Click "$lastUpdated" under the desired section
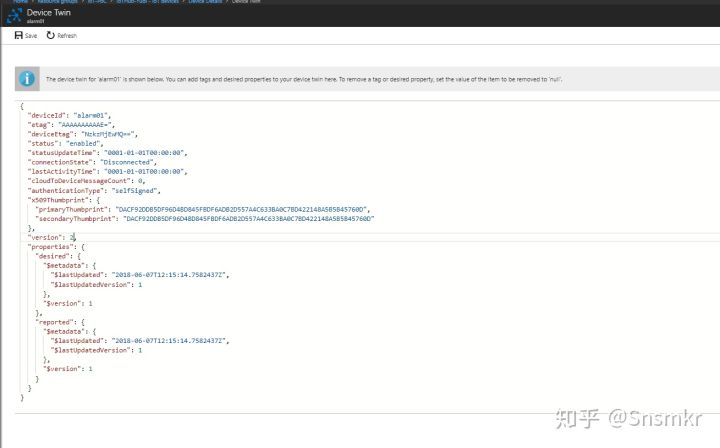Viewport: 720px width, 448px height. pyautogui.click(x=140, y=275)
